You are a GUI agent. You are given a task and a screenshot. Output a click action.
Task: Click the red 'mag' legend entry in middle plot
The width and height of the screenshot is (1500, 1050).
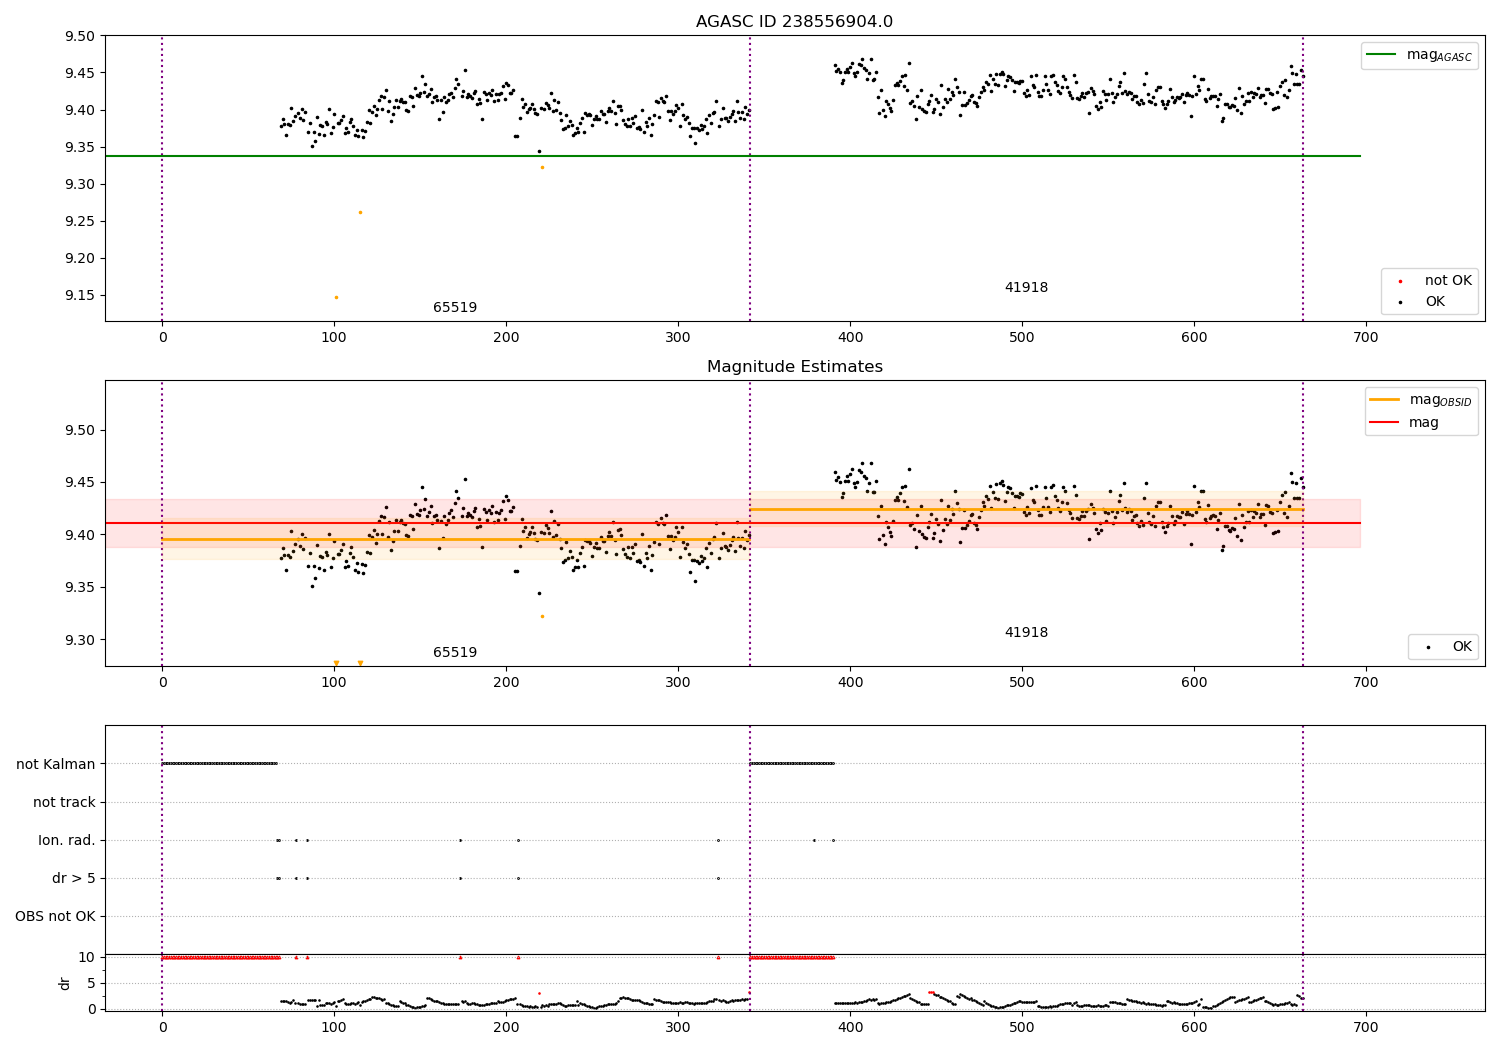click(1404, 422)
